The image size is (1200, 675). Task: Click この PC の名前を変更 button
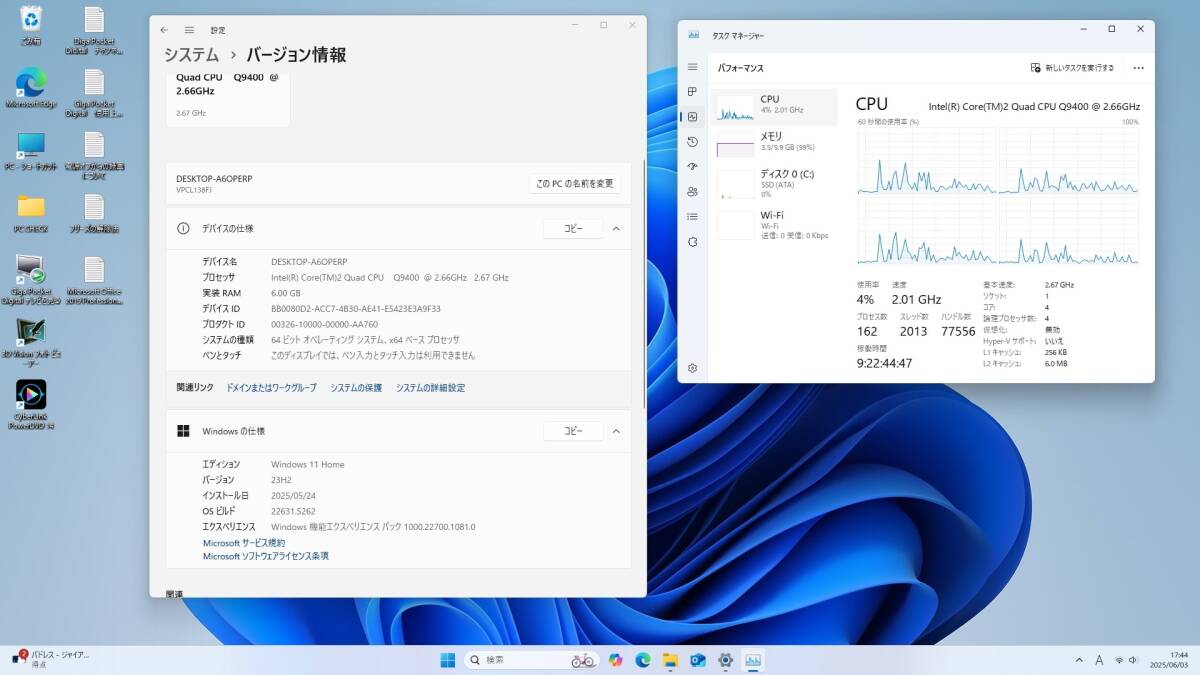[575, 184]
